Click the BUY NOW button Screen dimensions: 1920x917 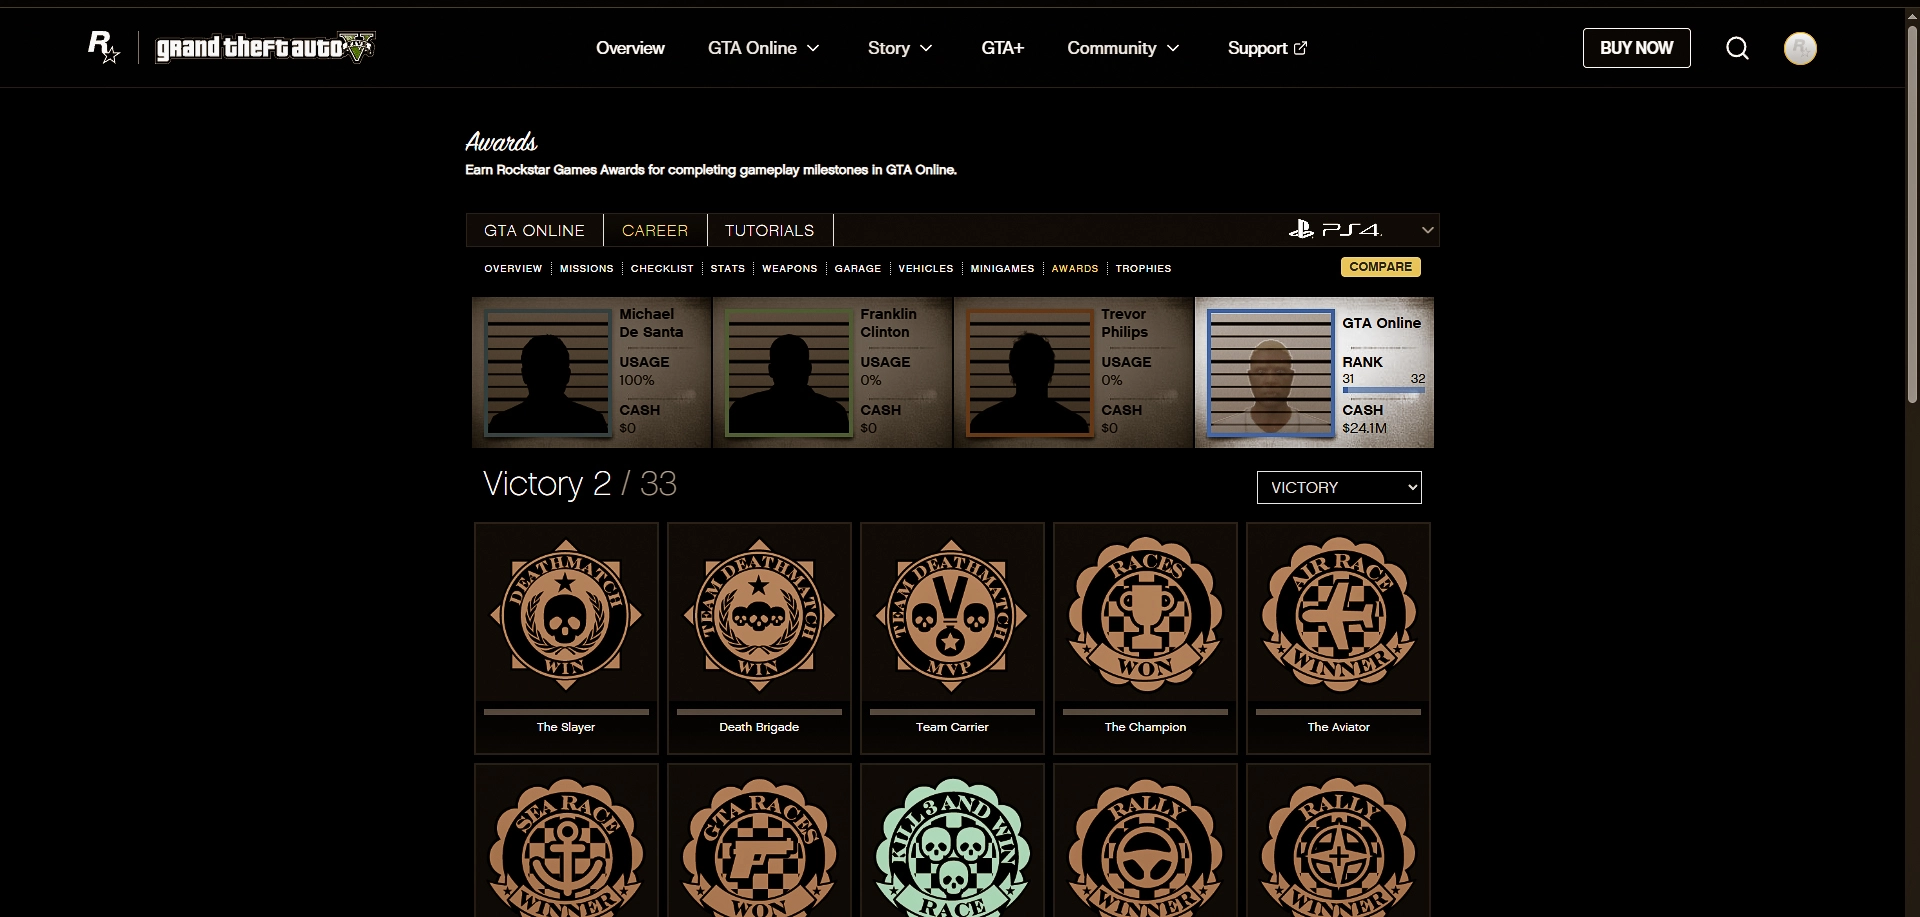(1636, 48)
